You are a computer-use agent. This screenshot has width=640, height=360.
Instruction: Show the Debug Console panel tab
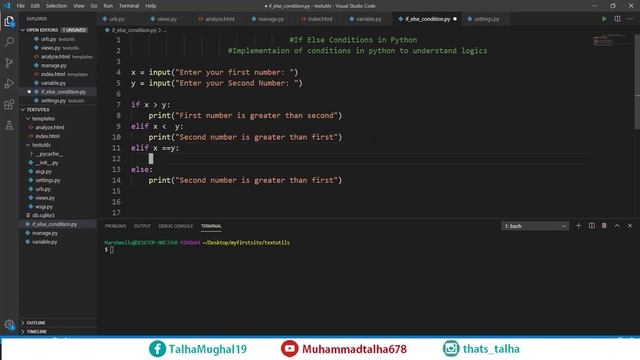(176, 226)
